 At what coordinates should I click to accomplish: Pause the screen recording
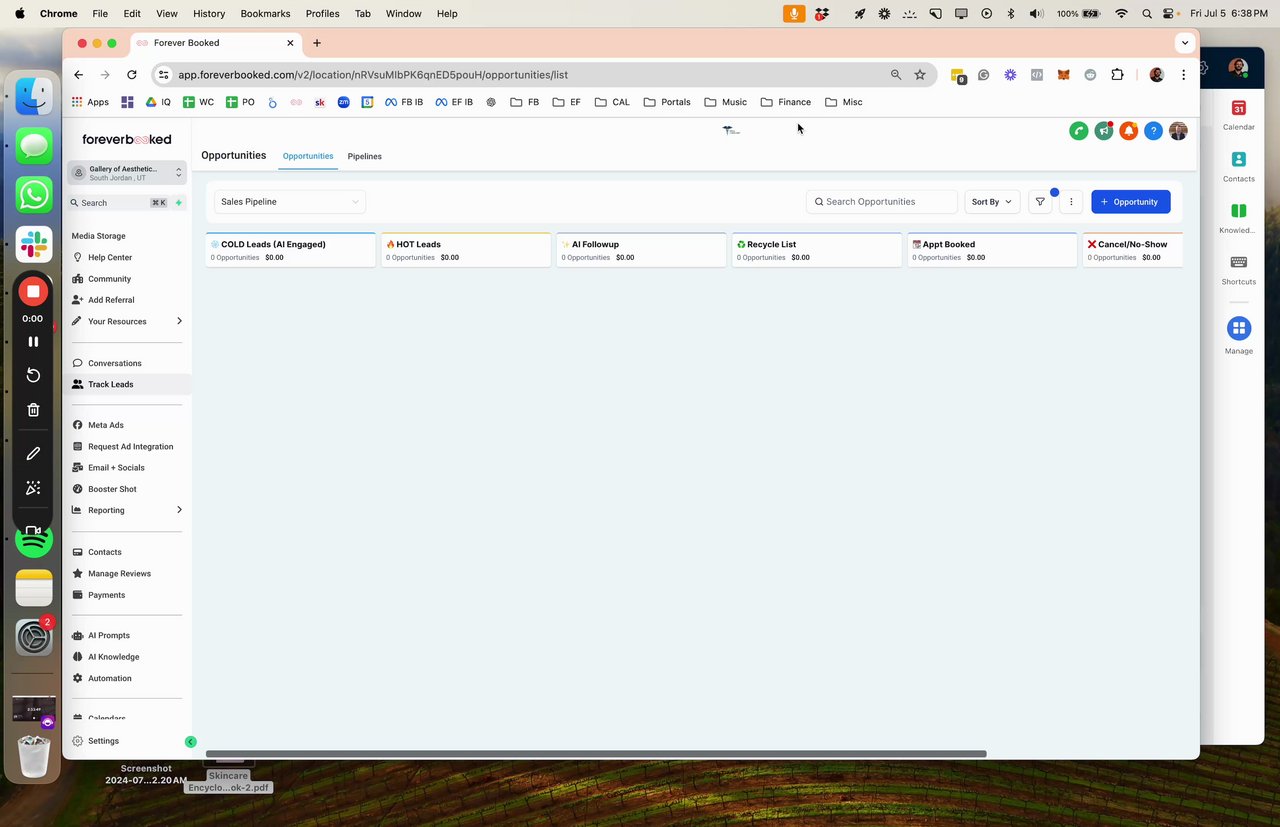pyautogui.click(x=33, y=342)
